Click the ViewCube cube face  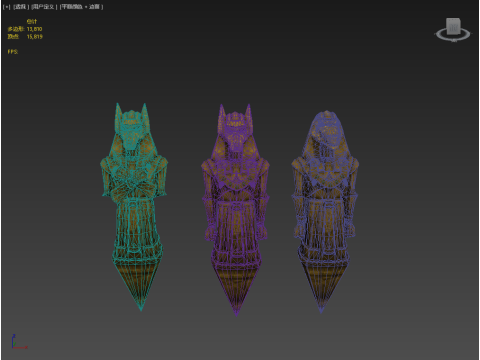tap(453, 26)
